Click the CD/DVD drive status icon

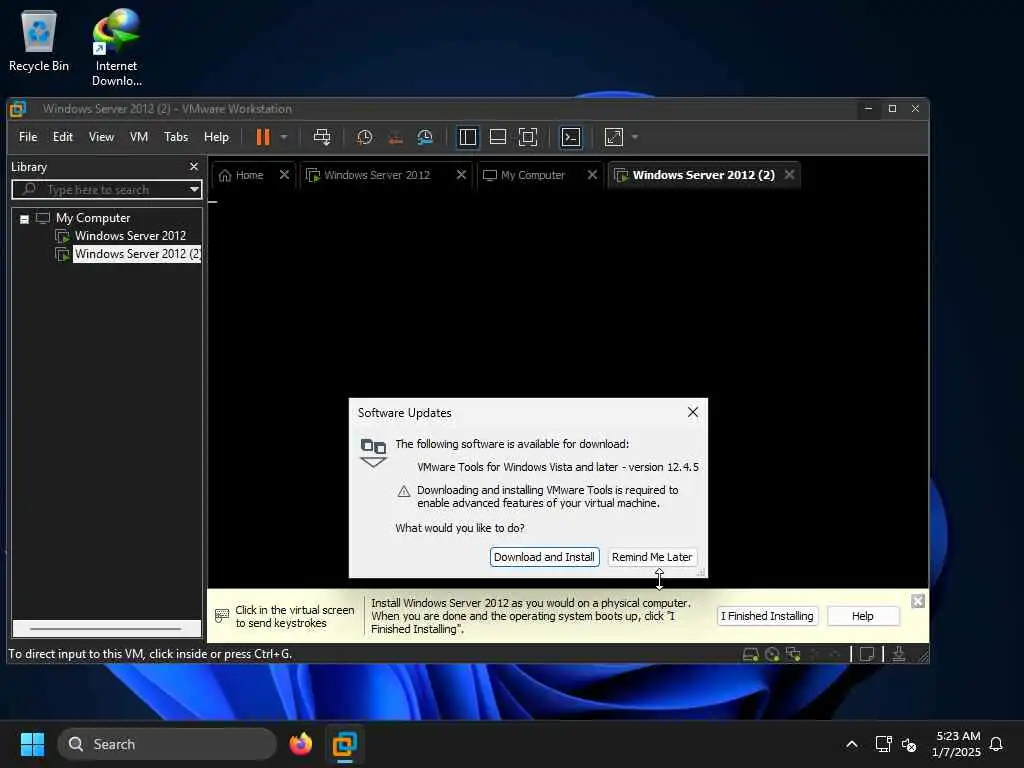pos(772,654)
